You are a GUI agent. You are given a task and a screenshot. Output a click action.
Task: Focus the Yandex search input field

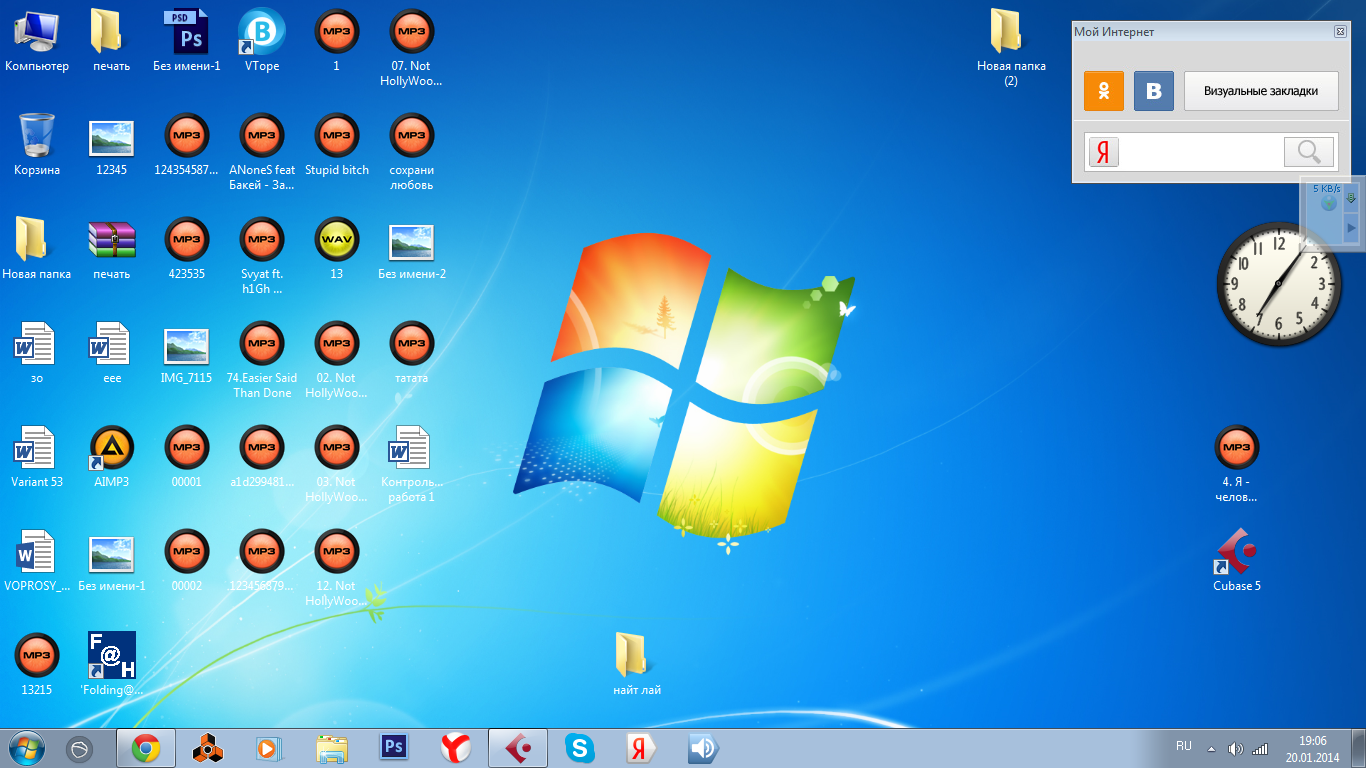tap(1200, 152)
